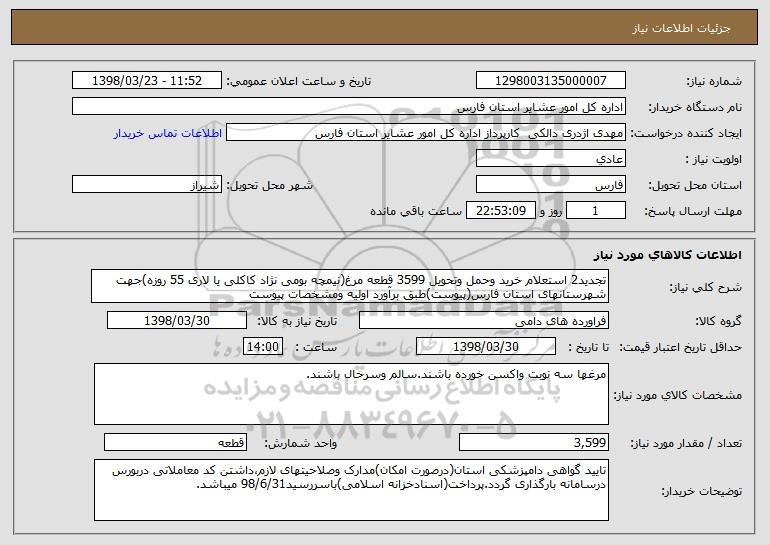Click buyer notes box (توضیحات خریدار)
Image resolution: width=770 pixels, height=545 pixels.
[351, 490]
